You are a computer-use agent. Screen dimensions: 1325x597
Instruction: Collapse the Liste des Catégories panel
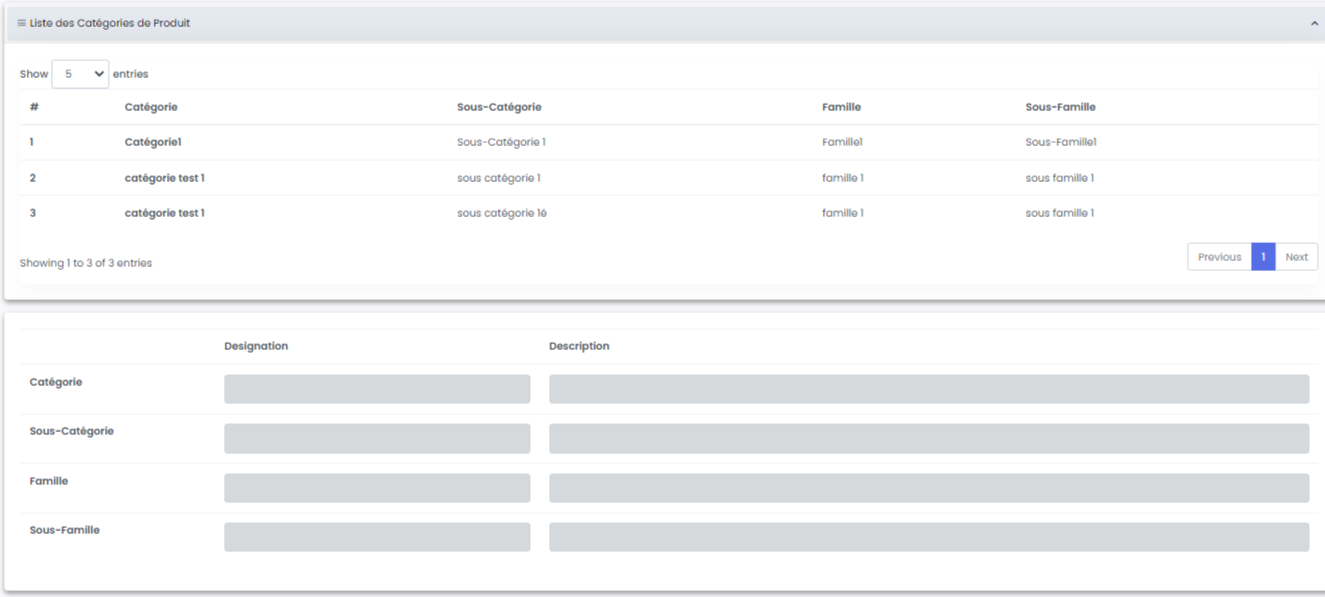pos(1314,24)
